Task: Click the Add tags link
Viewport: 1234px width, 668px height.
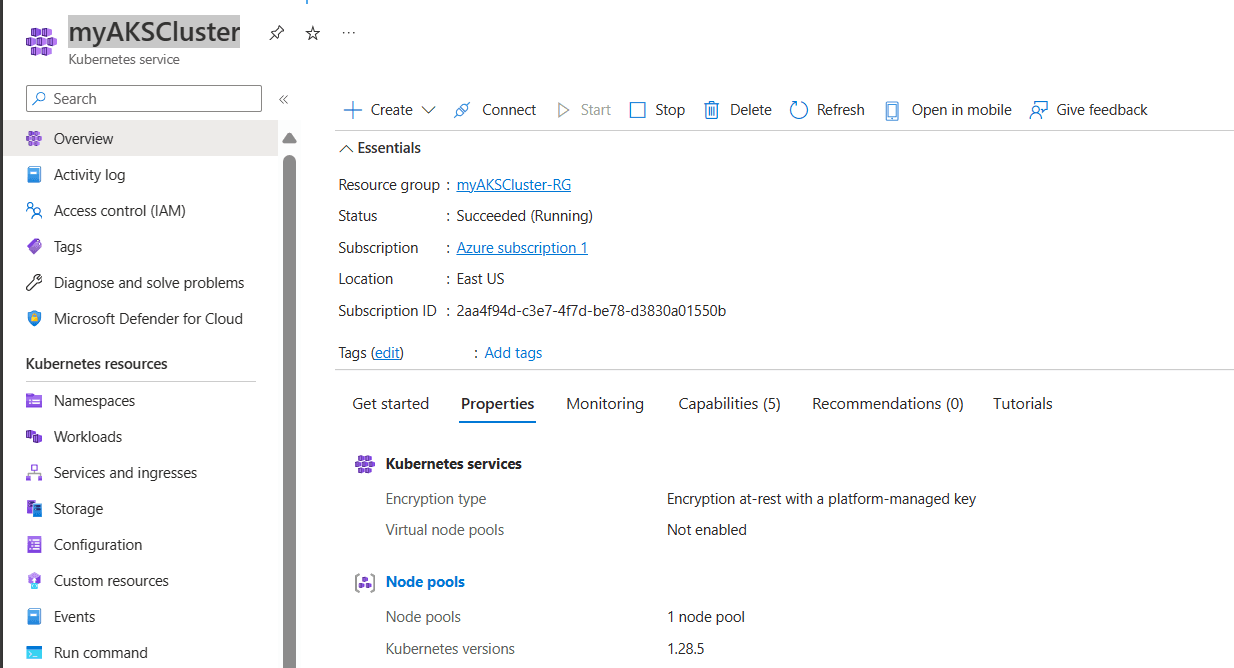Action: [513, 353]
